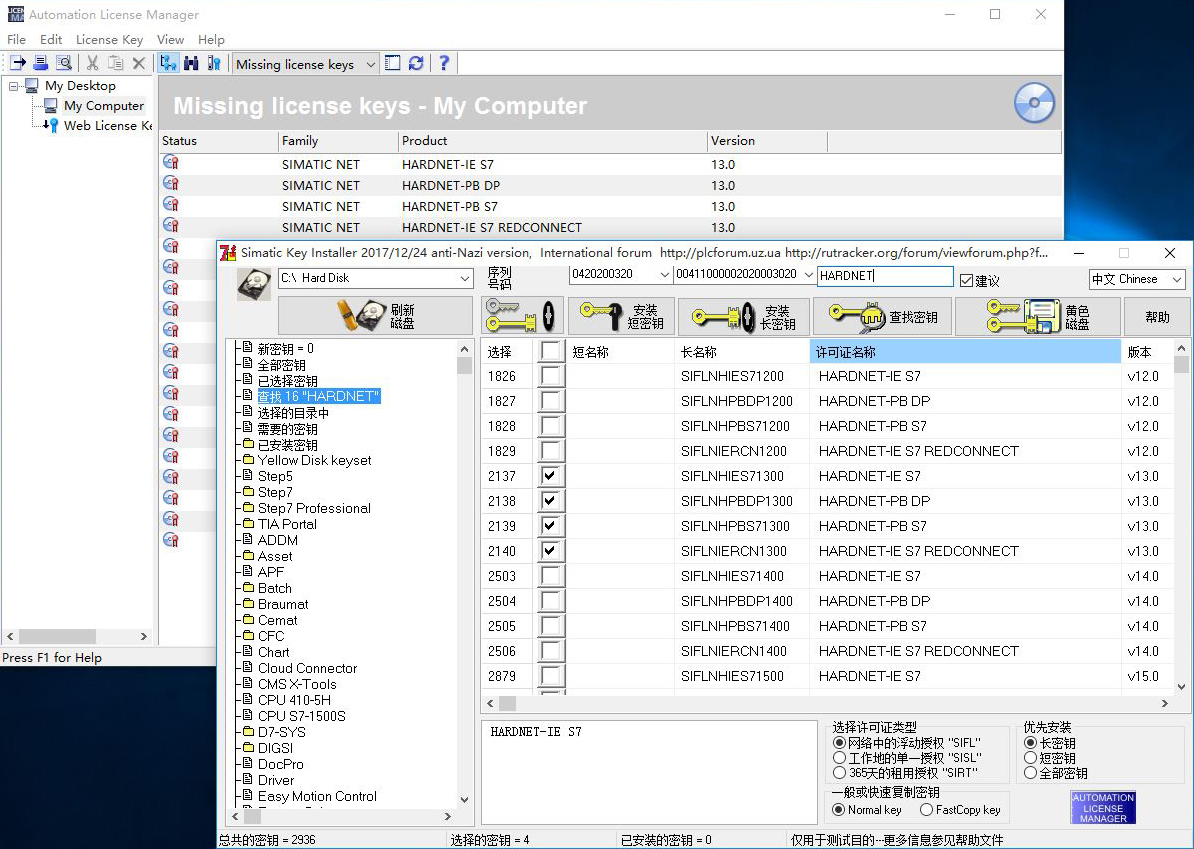
Task: Click the layout panel view icon
Action: coord(393,63)
